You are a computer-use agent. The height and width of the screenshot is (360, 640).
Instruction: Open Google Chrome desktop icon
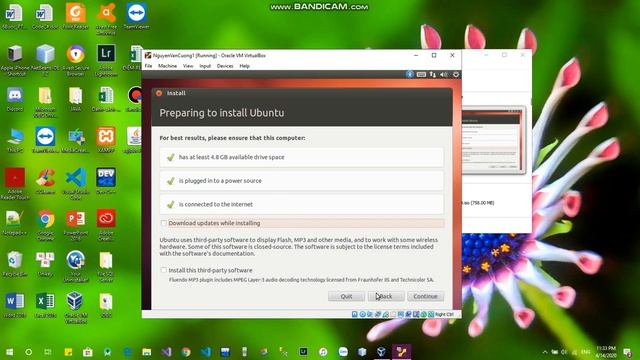pyautogui.click(x=45, y=225)
